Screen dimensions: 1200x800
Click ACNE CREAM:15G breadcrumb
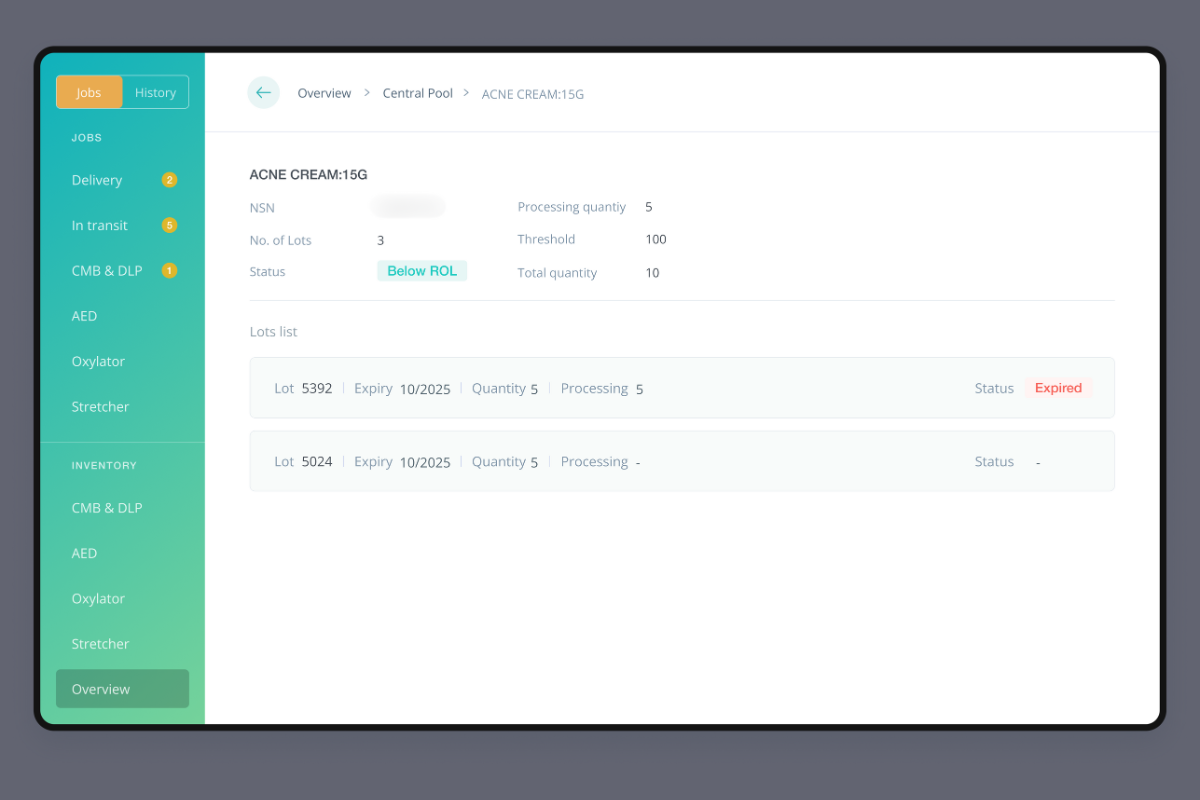533,94
